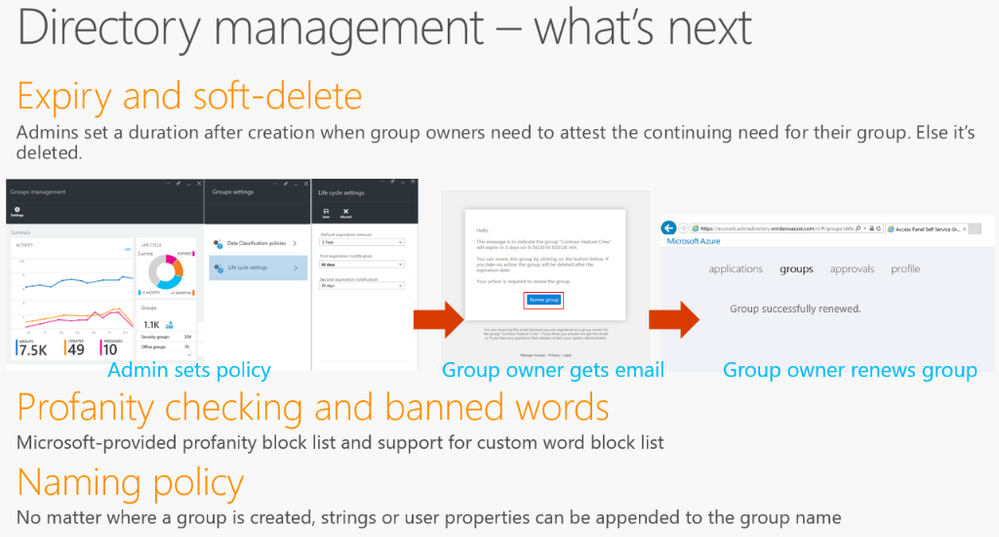Open First expiration notification dropdown
The image size is (999, 537).
[x=362, y=264]
